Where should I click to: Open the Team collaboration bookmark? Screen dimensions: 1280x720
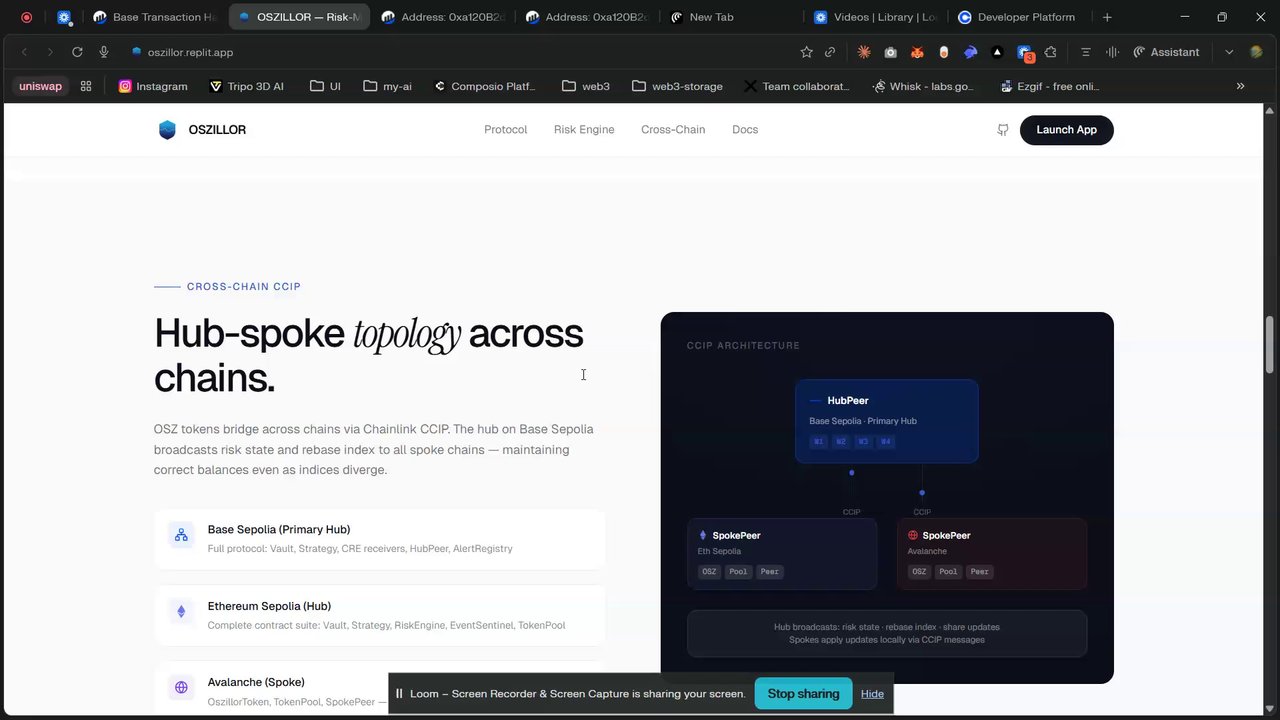pos(797,86)
